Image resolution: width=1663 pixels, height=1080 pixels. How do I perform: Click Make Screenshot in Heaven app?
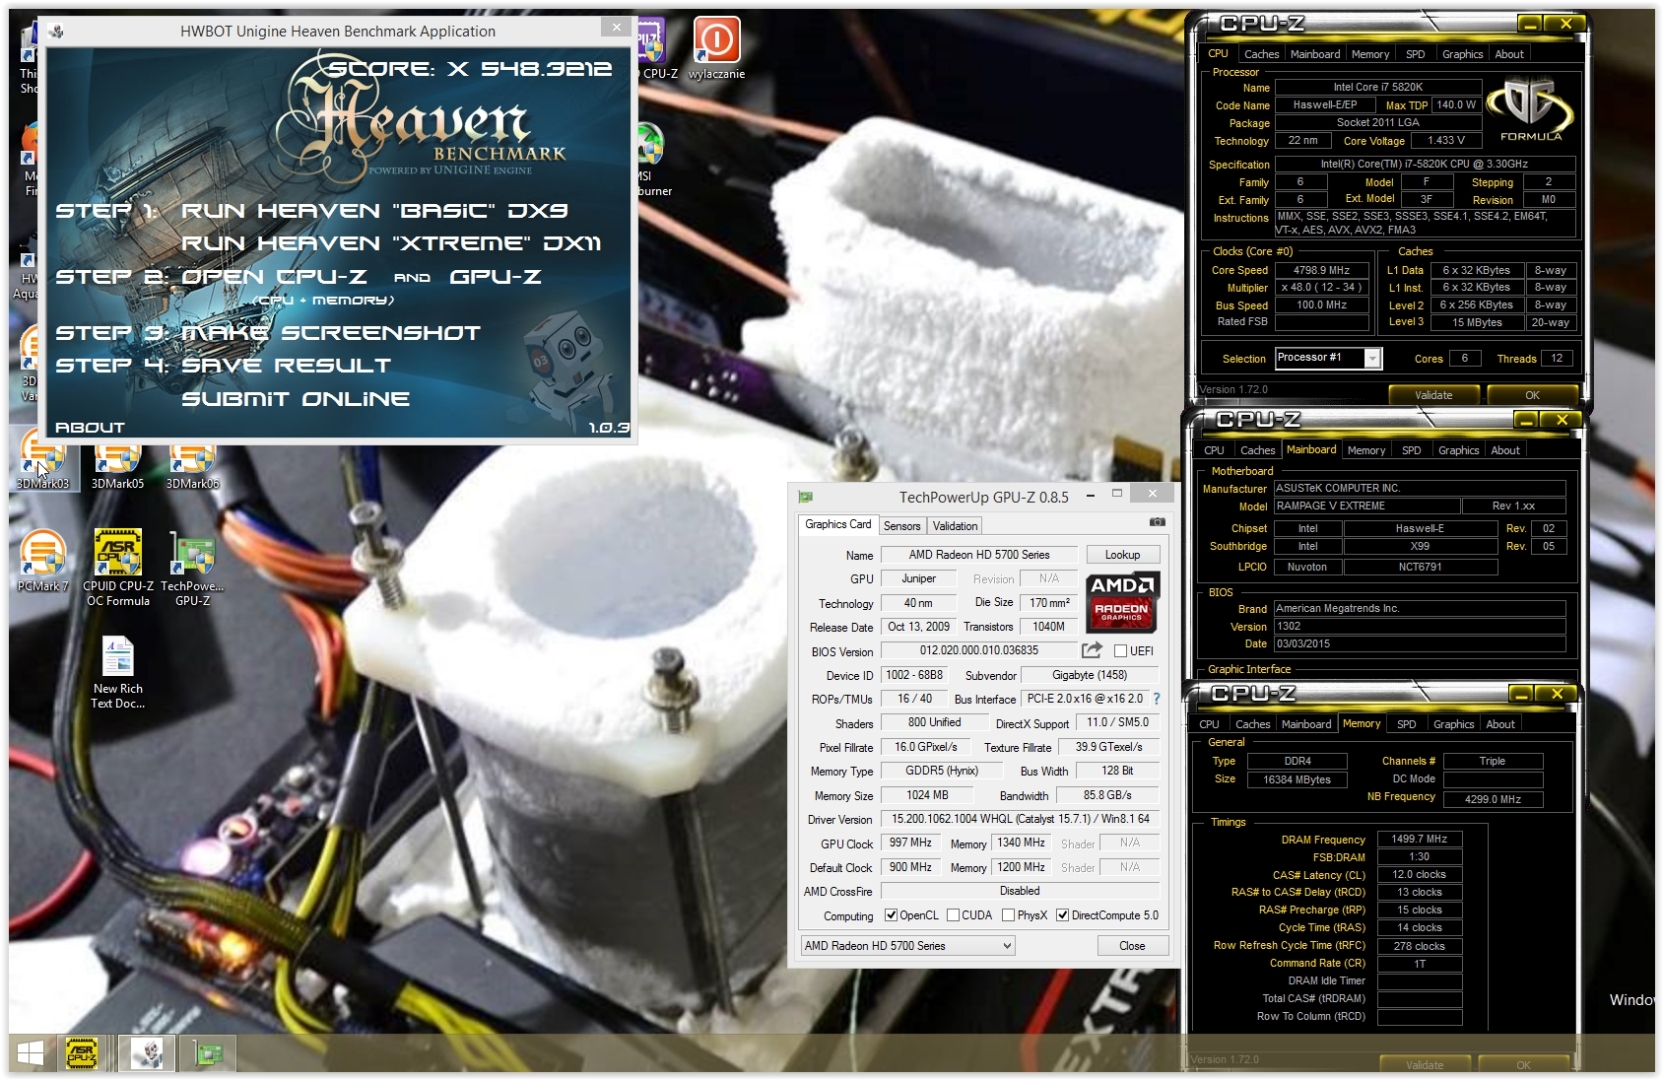pos(331,333)
